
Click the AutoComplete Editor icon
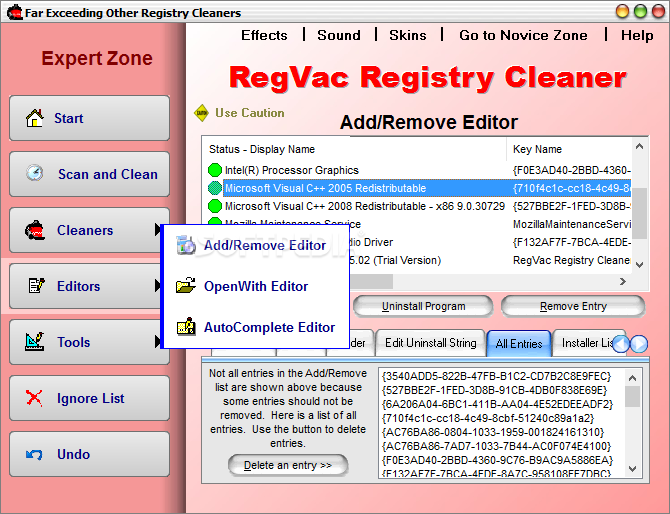(x=186, y=326)
